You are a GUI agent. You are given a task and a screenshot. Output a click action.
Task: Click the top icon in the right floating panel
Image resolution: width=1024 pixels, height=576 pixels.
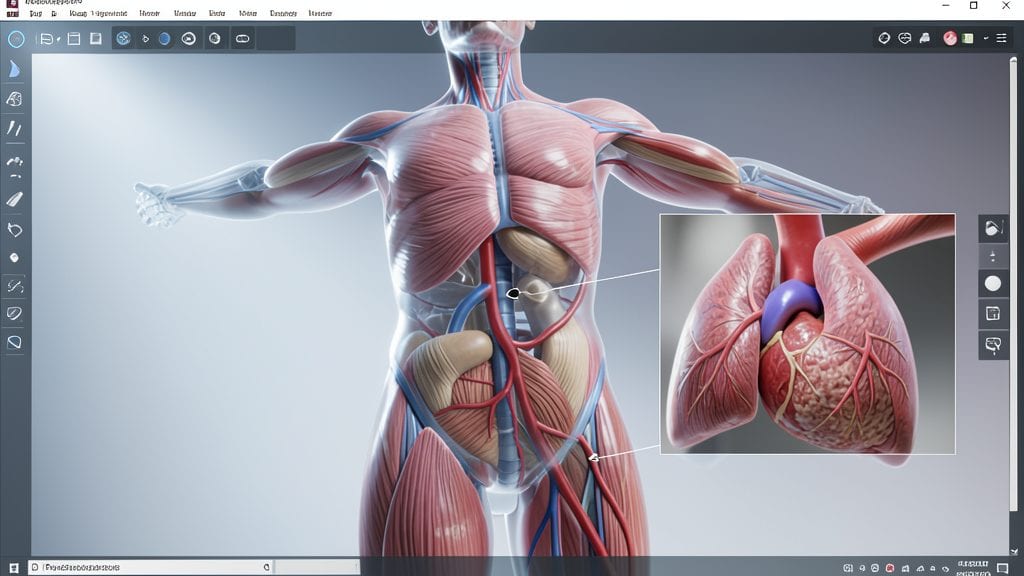coord(993,228)
